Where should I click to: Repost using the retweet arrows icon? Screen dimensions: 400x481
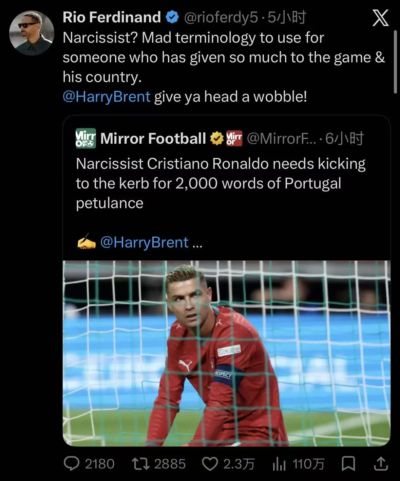140,464
